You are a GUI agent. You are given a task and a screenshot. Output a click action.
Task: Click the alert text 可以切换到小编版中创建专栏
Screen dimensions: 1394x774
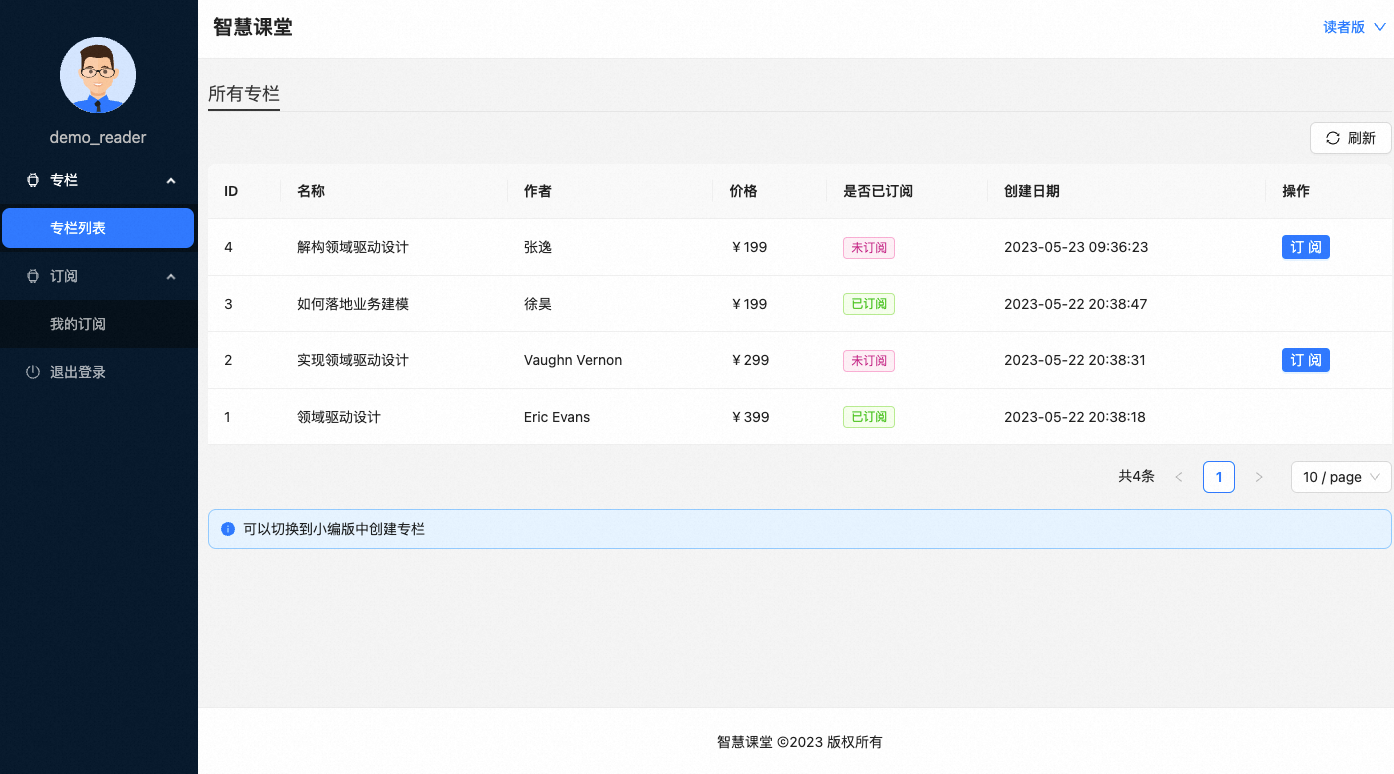334,529
